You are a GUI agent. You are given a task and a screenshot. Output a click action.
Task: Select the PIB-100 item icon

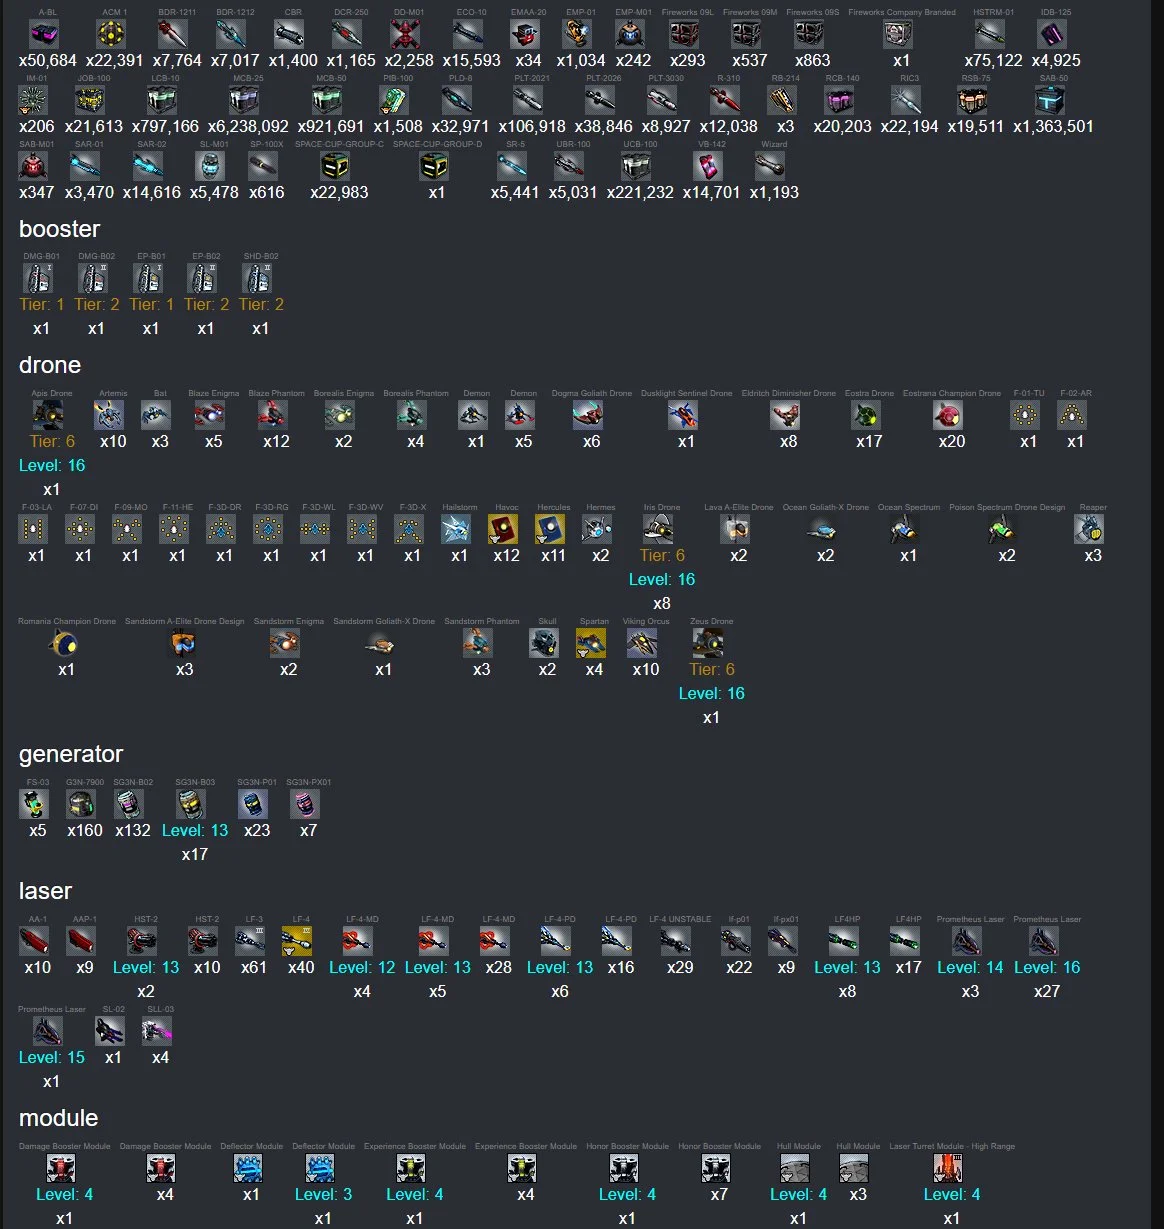[x=394, y=100]
